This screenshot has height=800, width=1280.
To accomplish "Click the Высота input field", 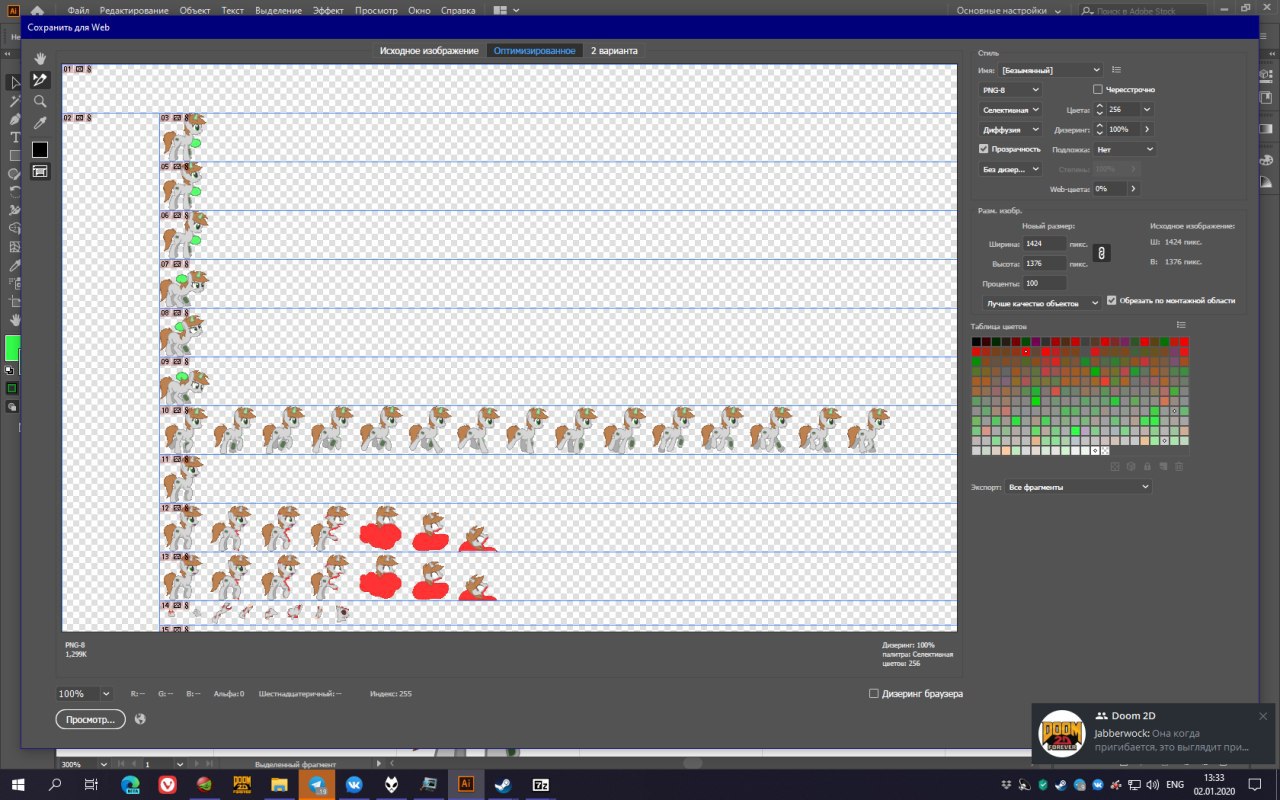I will click(1045, 264).
